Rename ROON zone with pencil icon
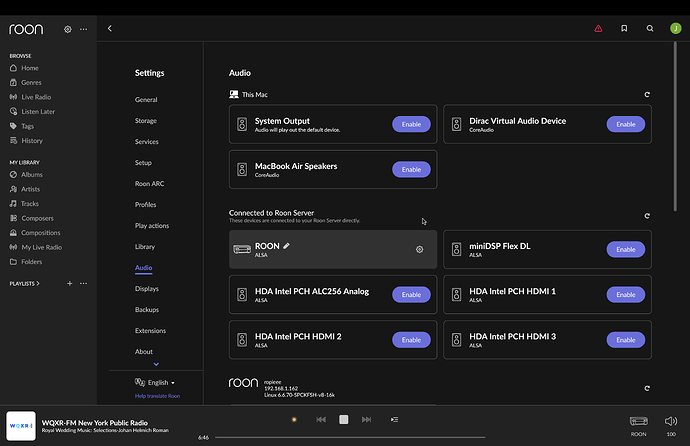The image size is (690, 446). (286, 246)
